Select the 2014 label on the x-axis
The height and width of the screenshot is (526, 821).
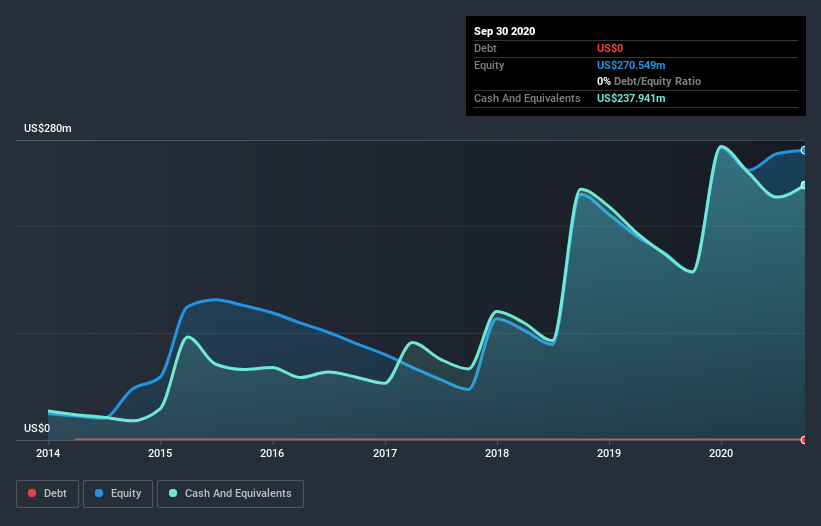48,453
